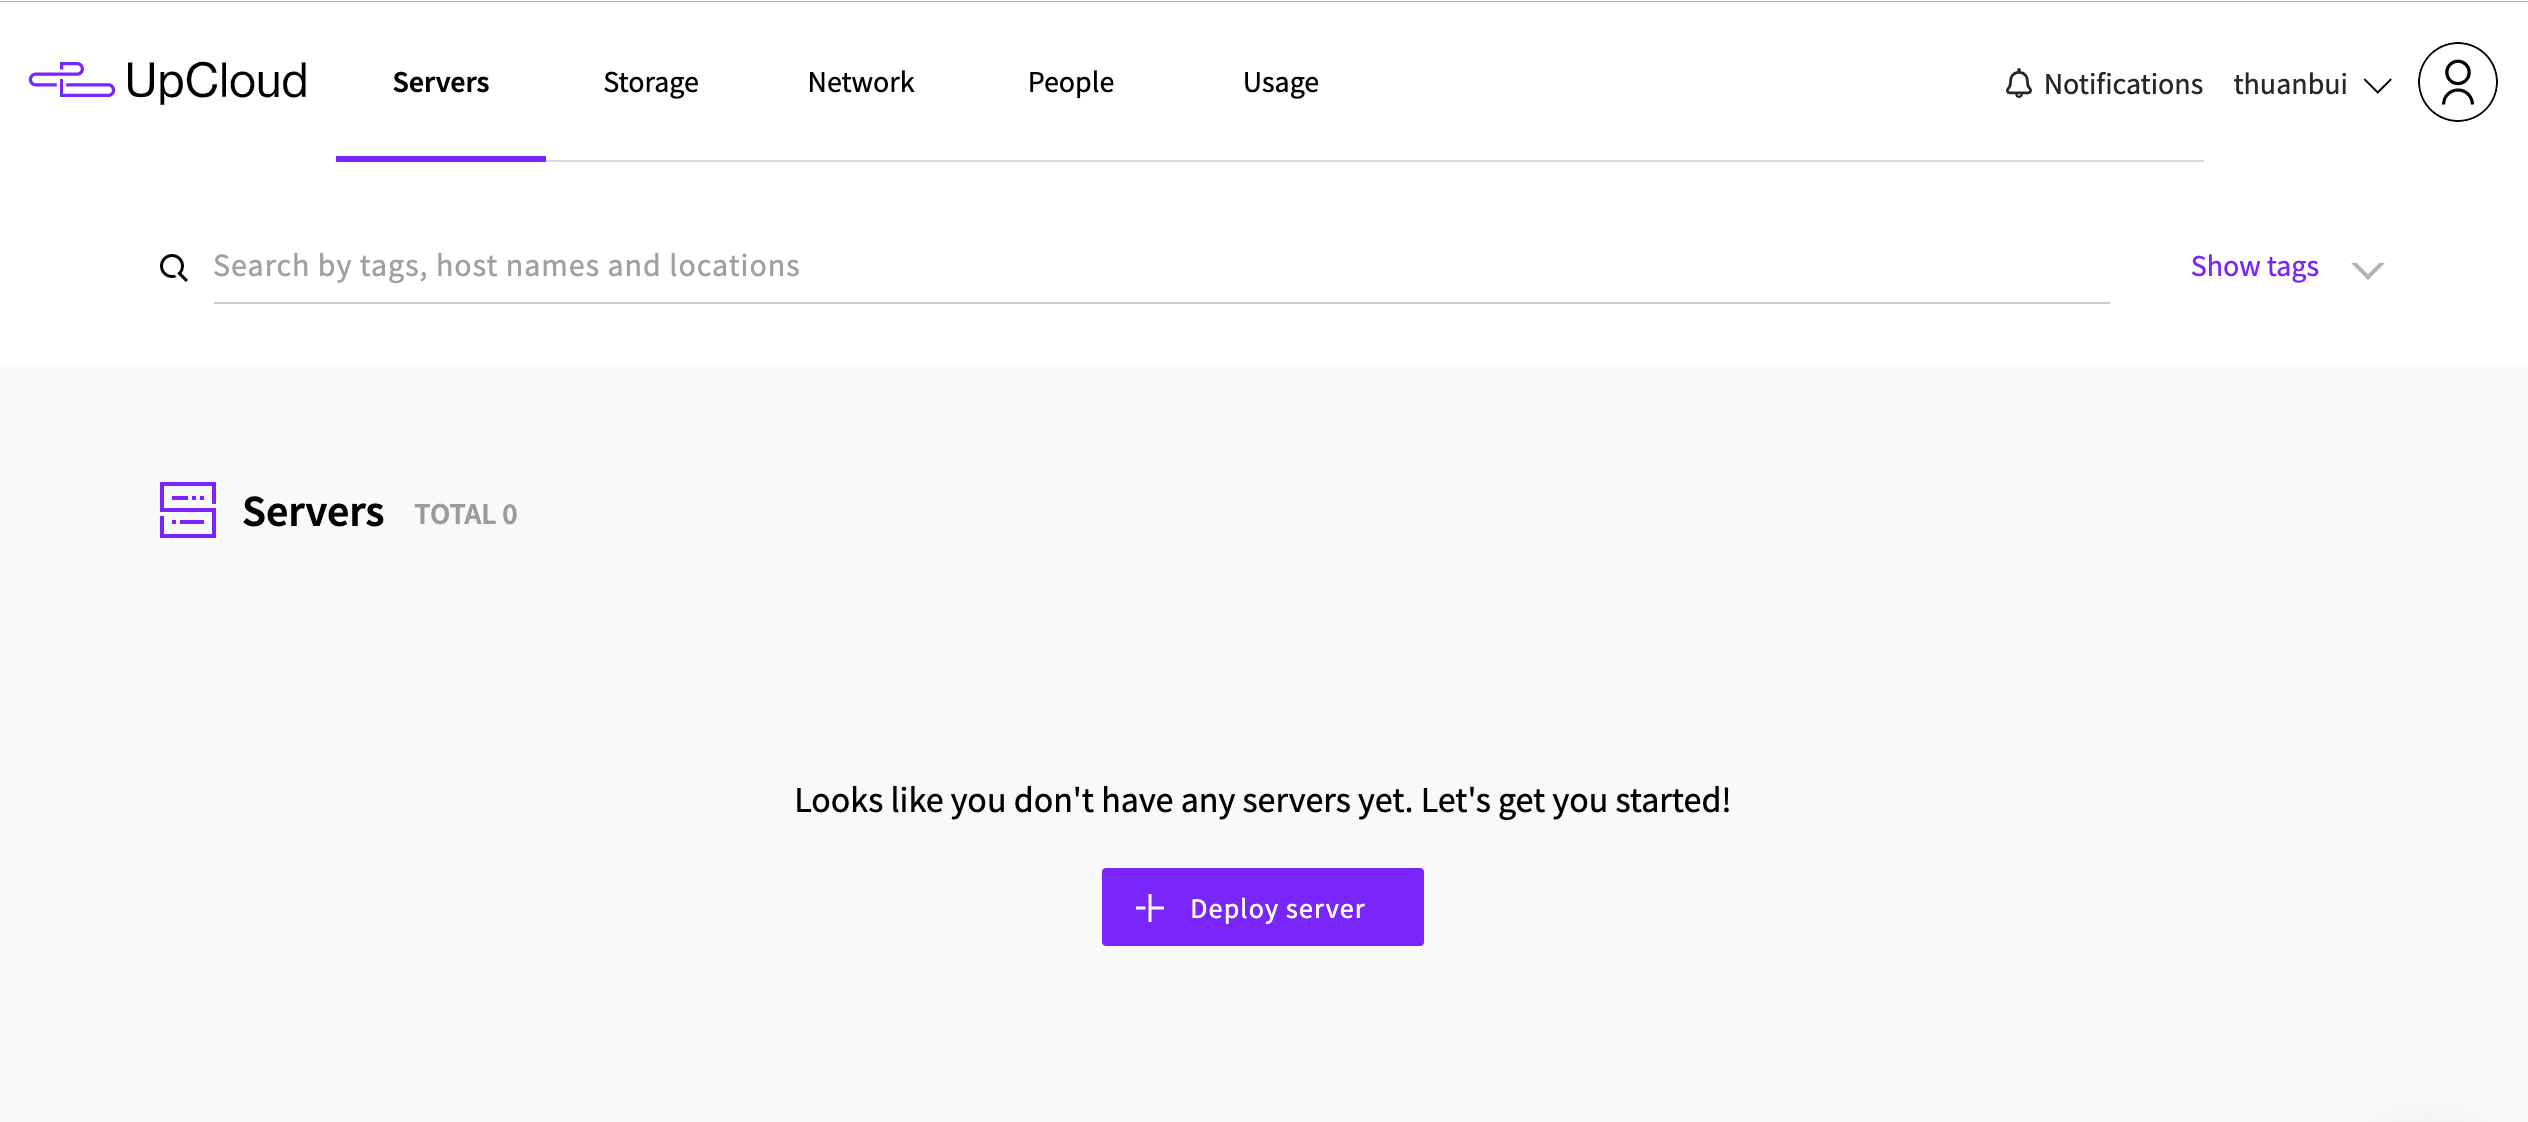Expand the thuanbui account dropdown arrow
The width and height of the screenshot is (2528, 1122).
[2378, 86]
